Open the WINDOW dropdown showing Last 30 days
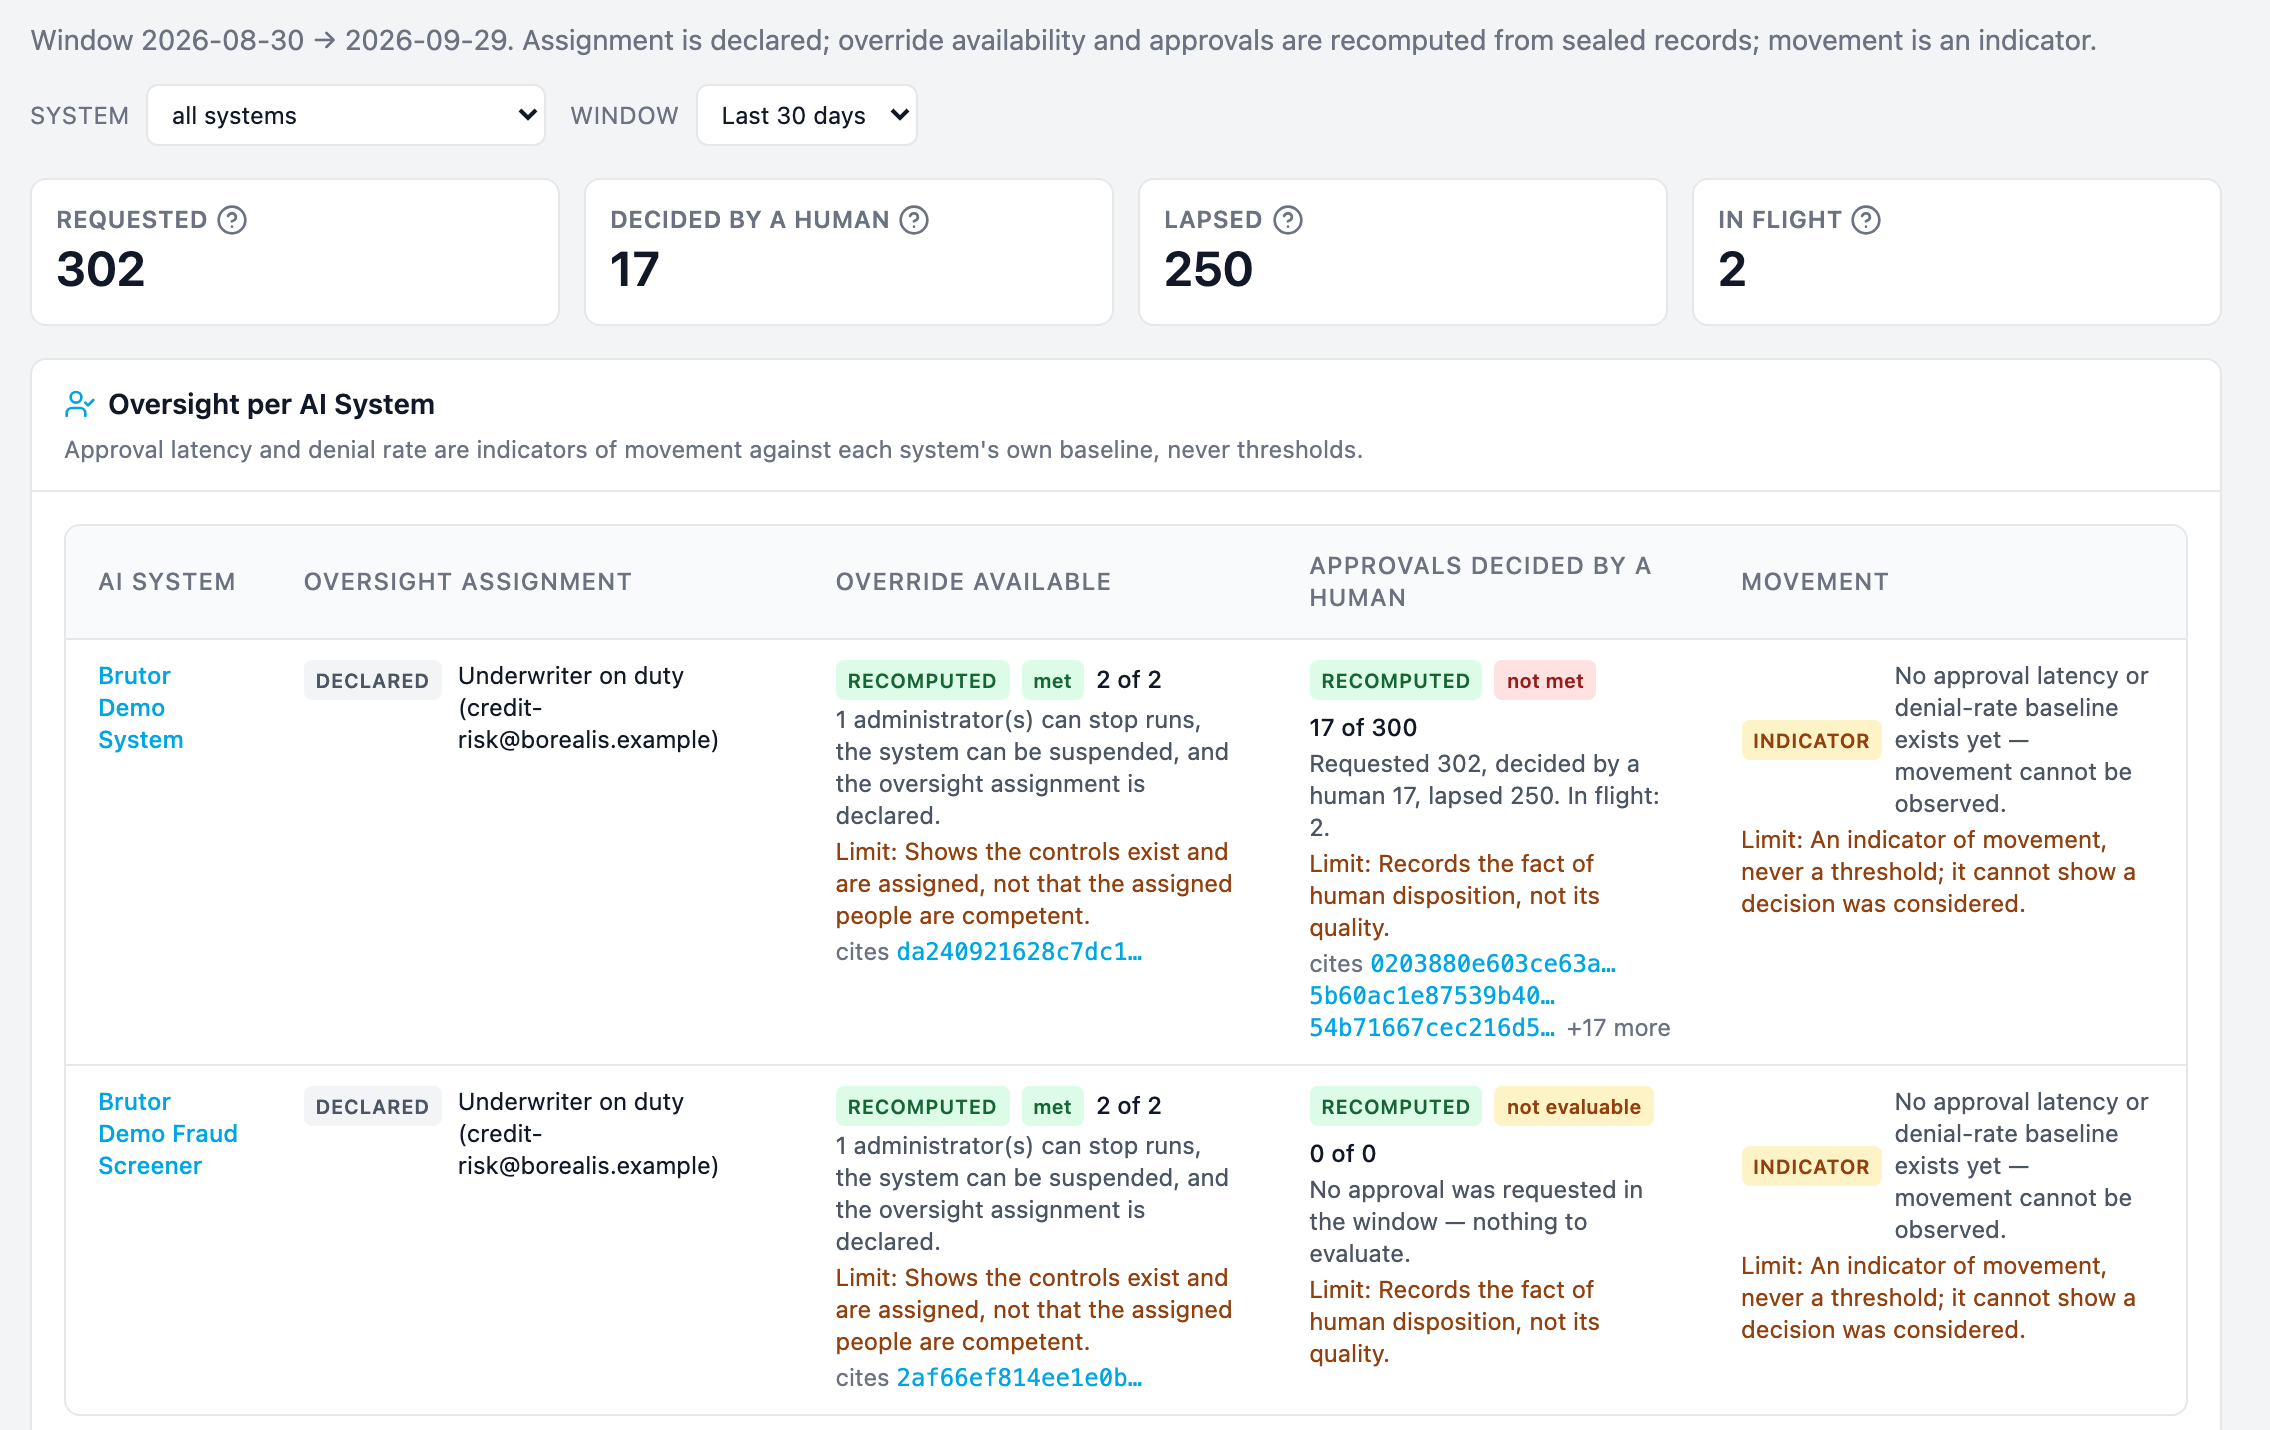The width and height of the screenshot is (2270, 1430). 807,116
